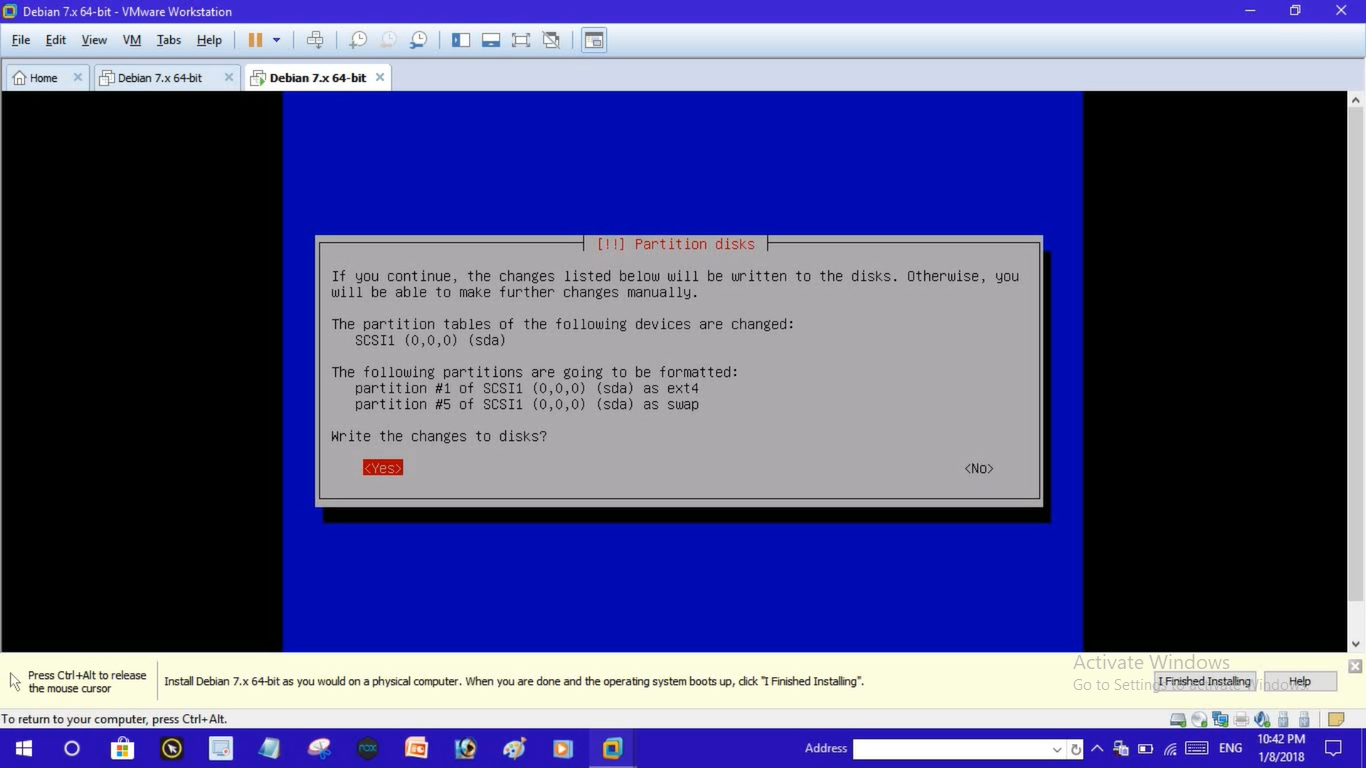Screen dimensions: 1366x768
Task: Open the snapshot manager wrench-clock icon
Action: (418, 40)
